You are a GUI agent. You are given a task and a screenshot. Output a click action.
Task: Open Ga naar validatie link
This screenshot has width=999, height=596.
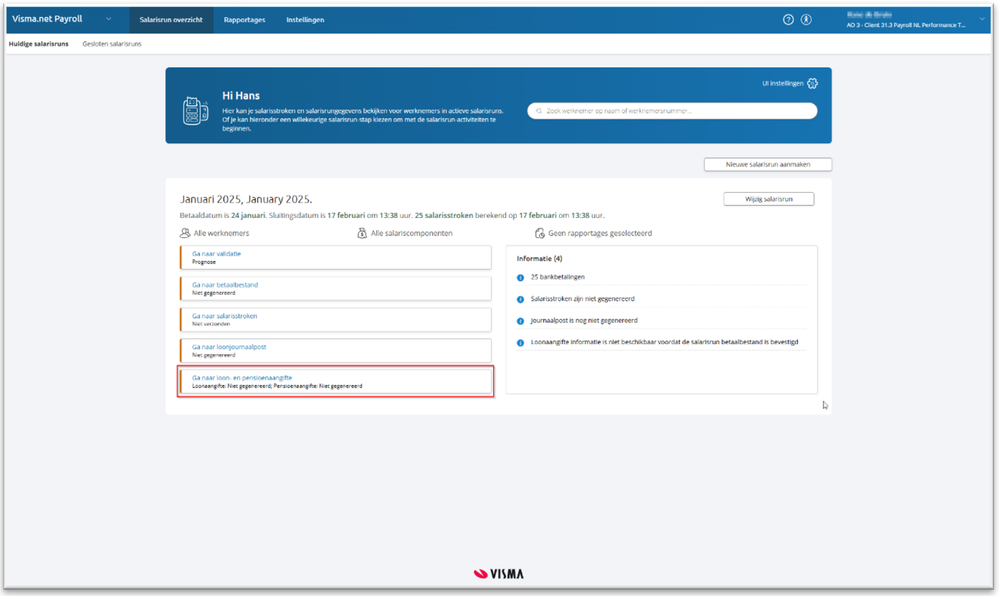coord(217,254)
